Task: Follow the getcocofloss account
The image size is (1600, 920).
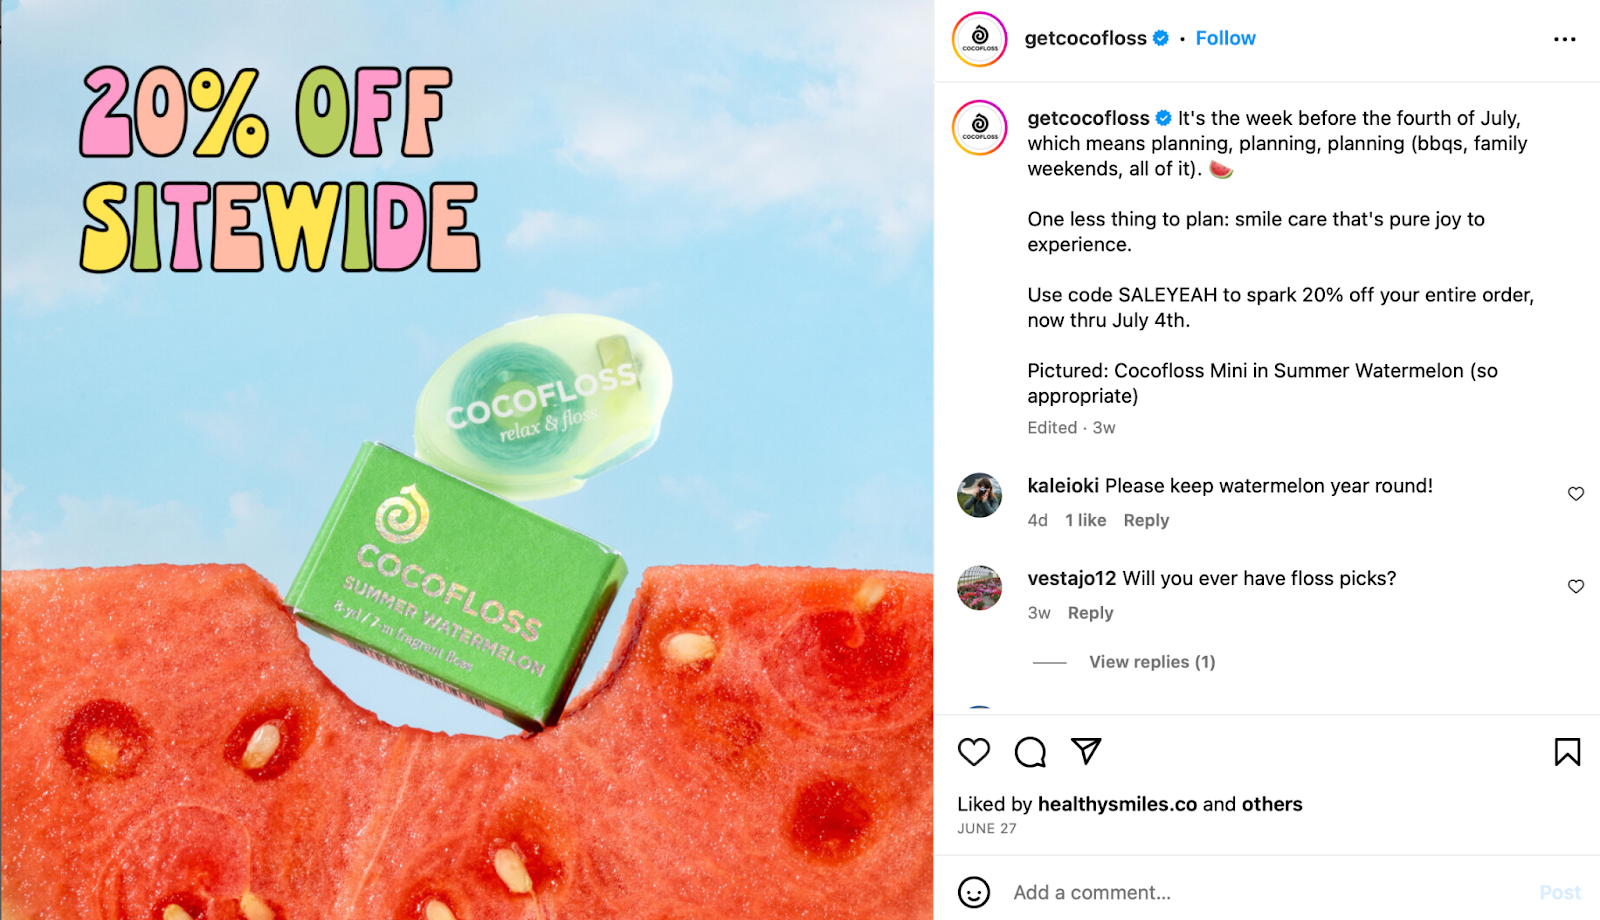Action: click(x=1225, y=38)
